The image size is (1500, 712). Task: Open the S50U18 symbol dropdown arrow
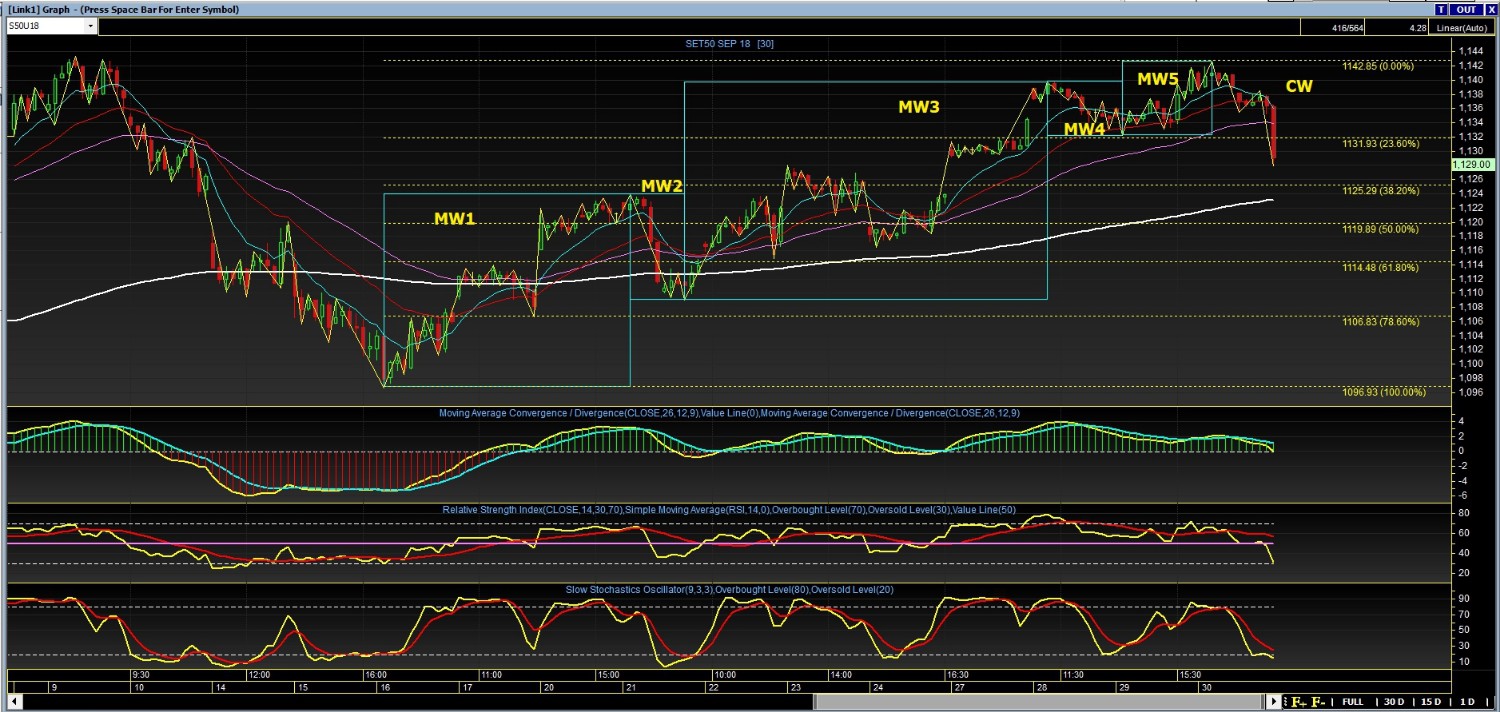pos(91,27)
